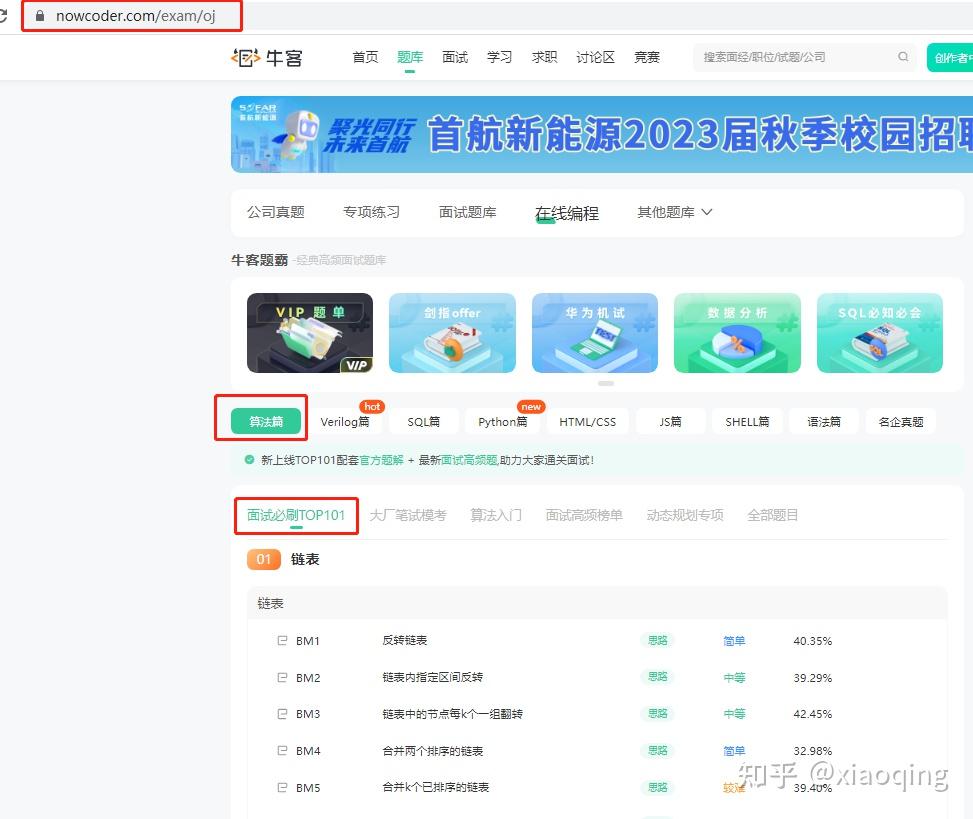Select the SHELL篇 category
973x819 pixels.
click(x=747, y=422)
